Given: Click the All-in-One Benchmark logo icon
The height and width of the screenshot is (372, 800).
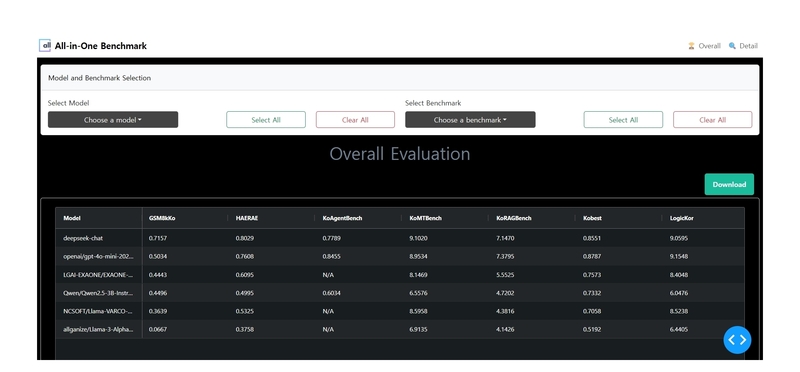Looking at the screenshot, I should pos(45,45).
